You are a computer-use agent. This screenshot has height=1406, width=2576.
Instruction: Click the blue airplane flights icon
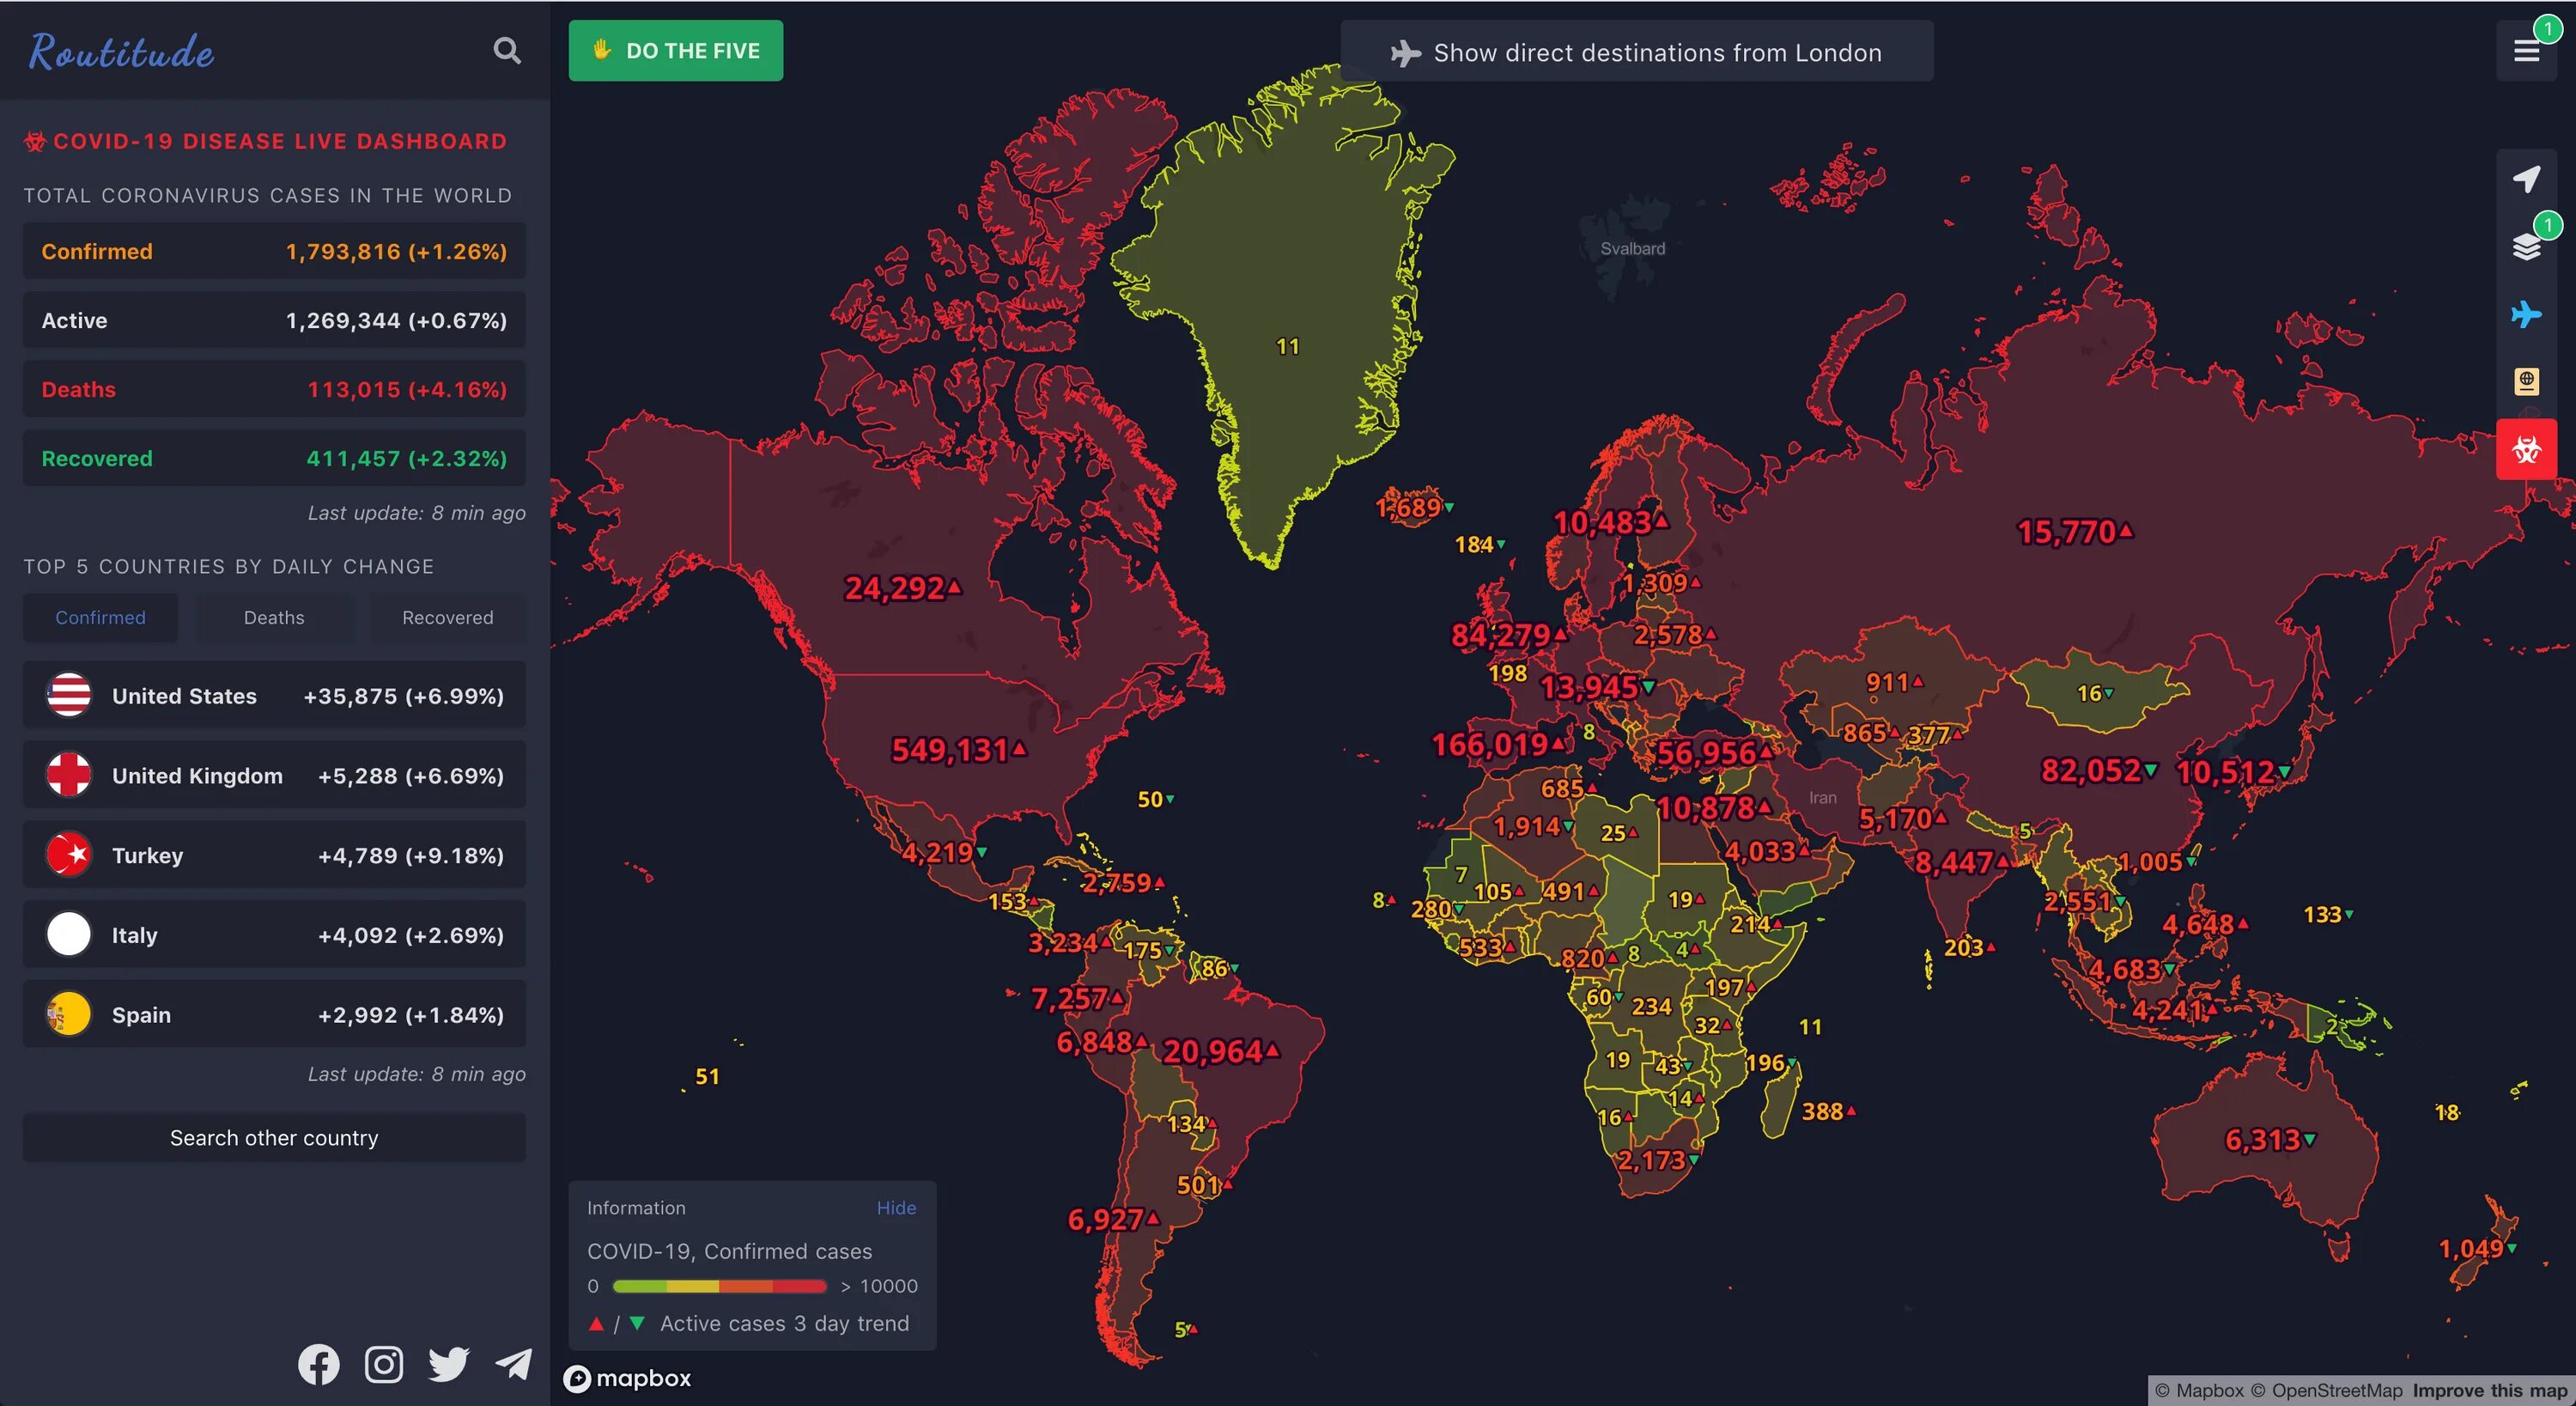point(2526,314)
